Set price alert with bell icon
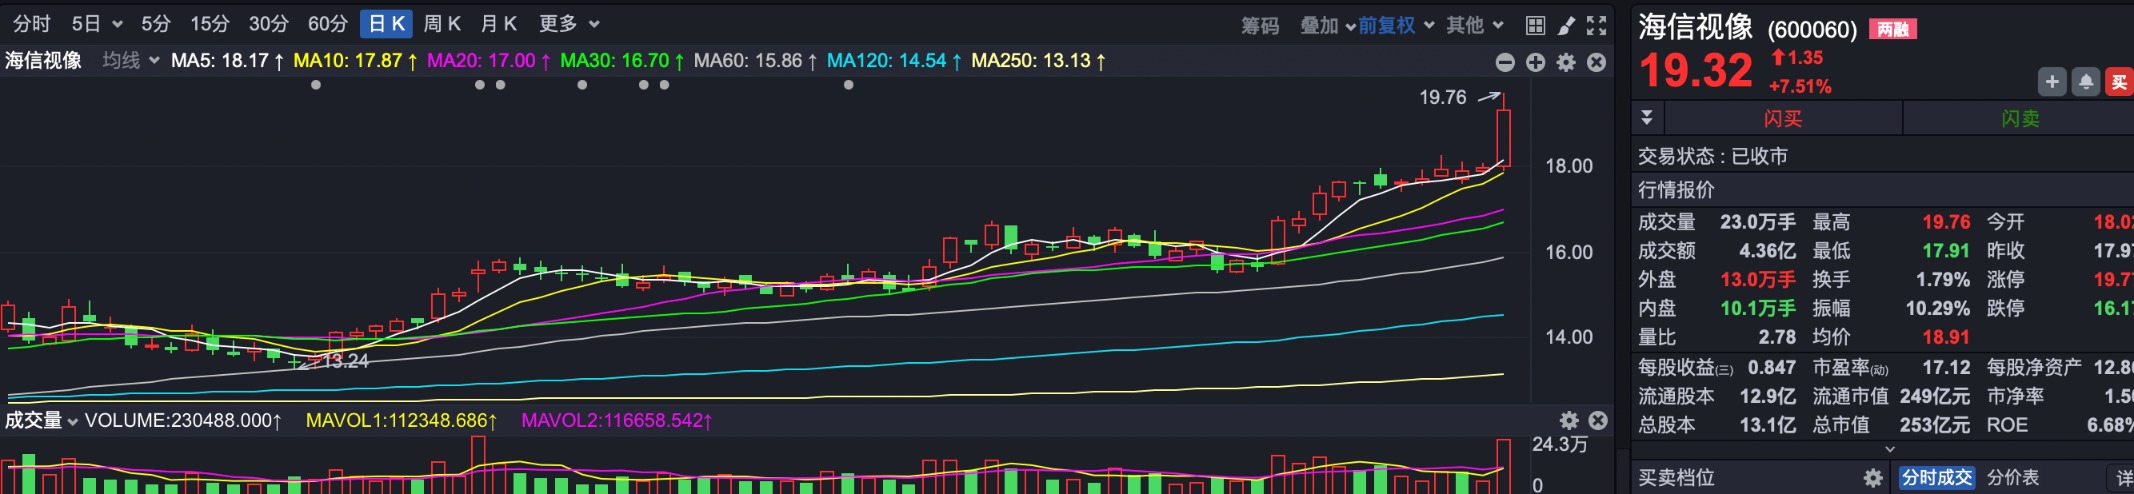The height and width of the screenshot is (494, 2134). pyautogui.click(x=2086, y=82)
